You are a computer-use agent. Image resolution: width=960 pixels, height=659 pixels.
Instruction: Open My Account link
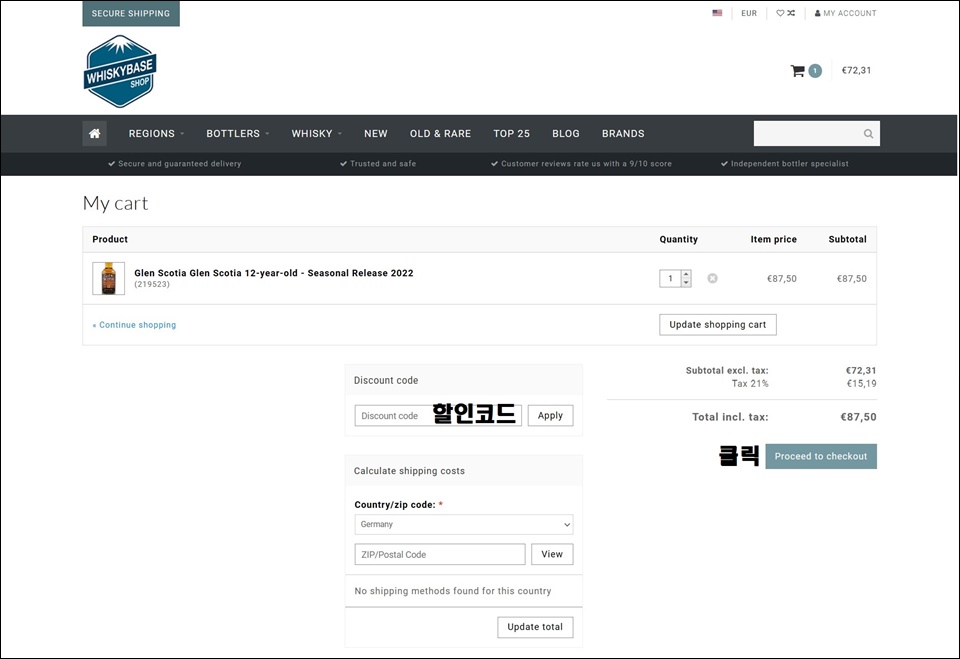845,13
